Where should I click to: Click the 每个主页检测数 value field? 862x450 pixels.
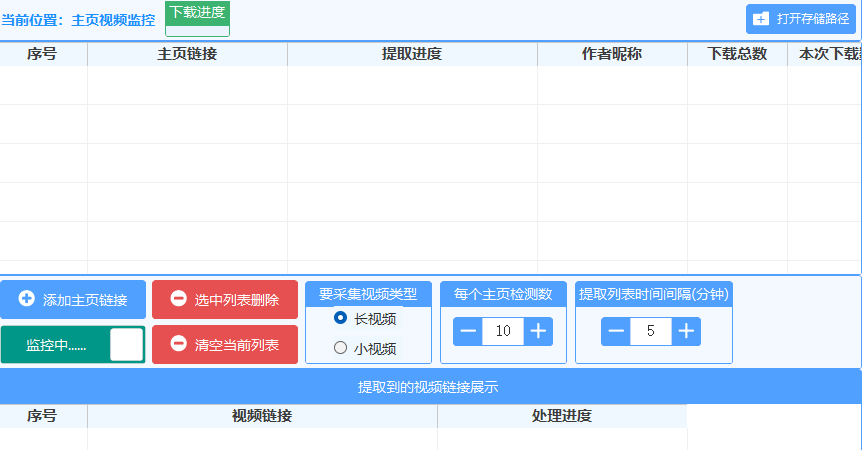click(503, 331)
